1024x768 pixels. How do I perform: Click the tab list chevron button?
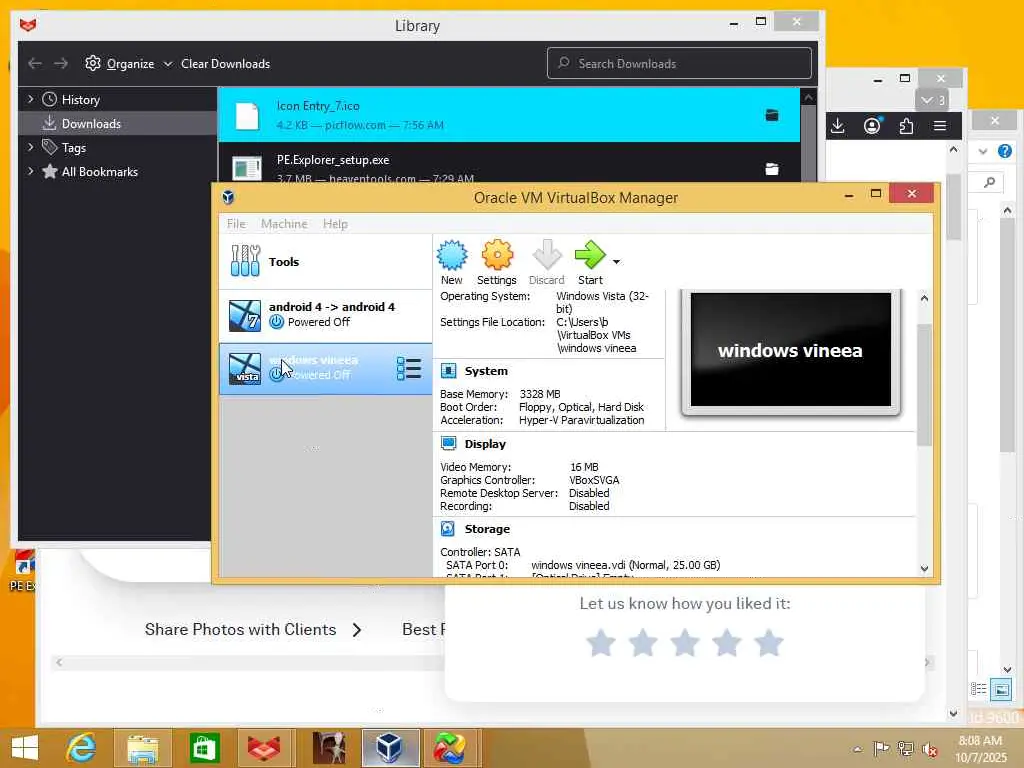[x=933, y=100]
